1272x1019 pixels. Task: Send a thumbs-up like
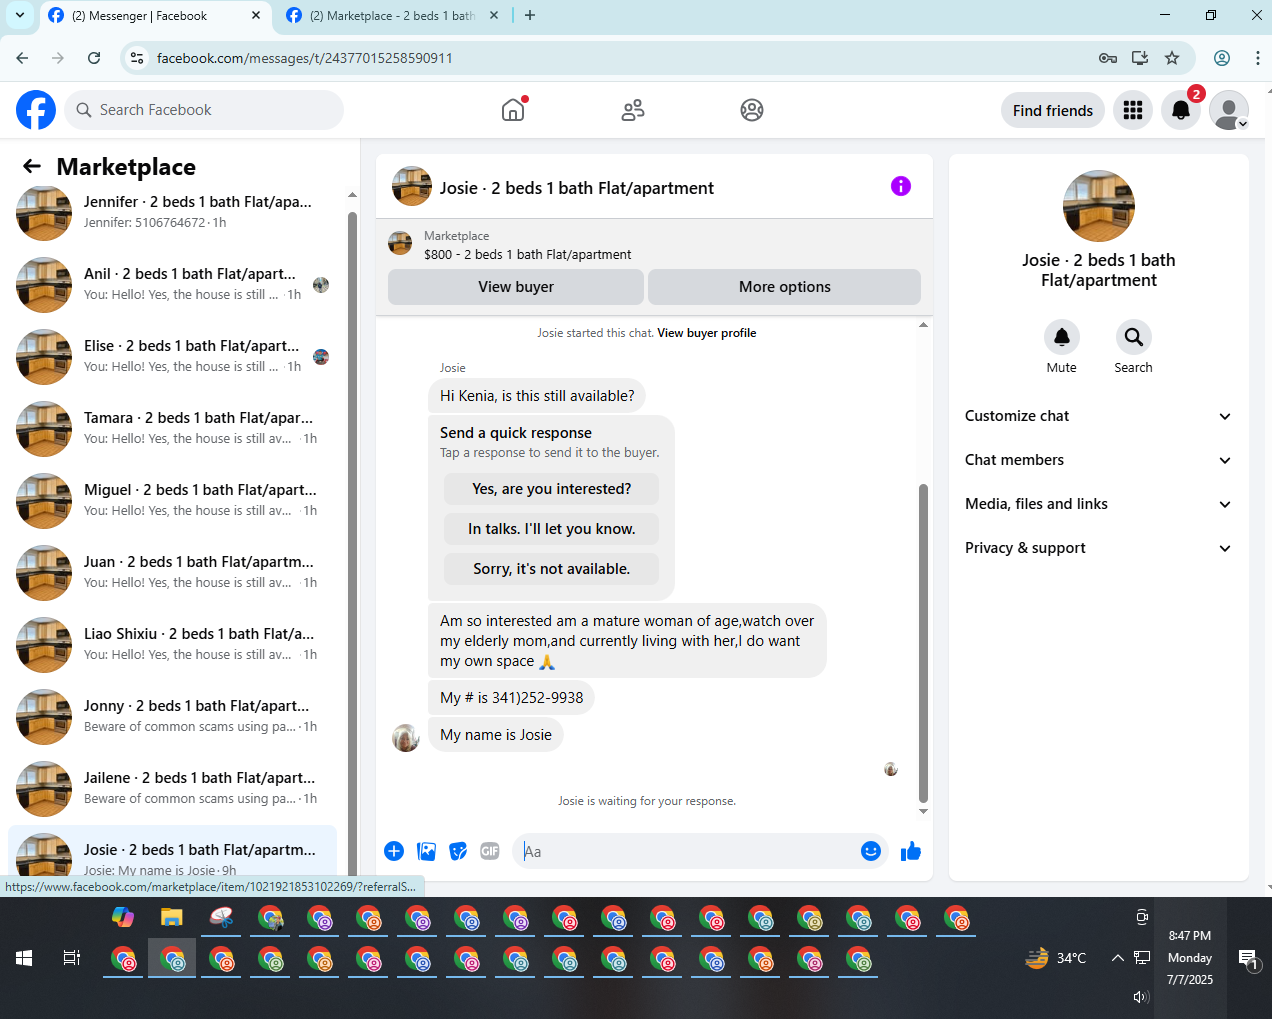click(911, 851)
